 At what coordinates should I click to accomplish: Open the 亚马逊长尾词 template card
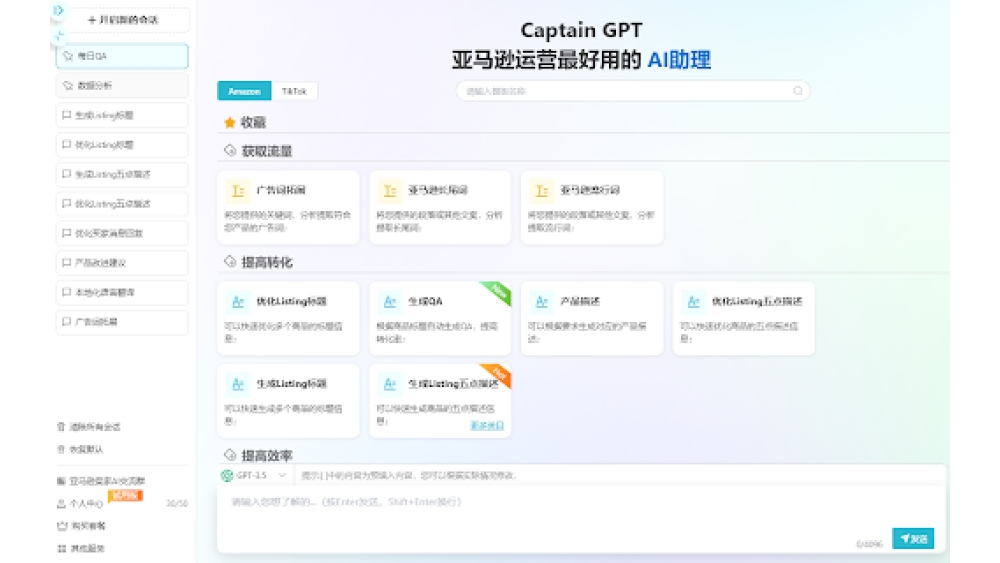440,207
